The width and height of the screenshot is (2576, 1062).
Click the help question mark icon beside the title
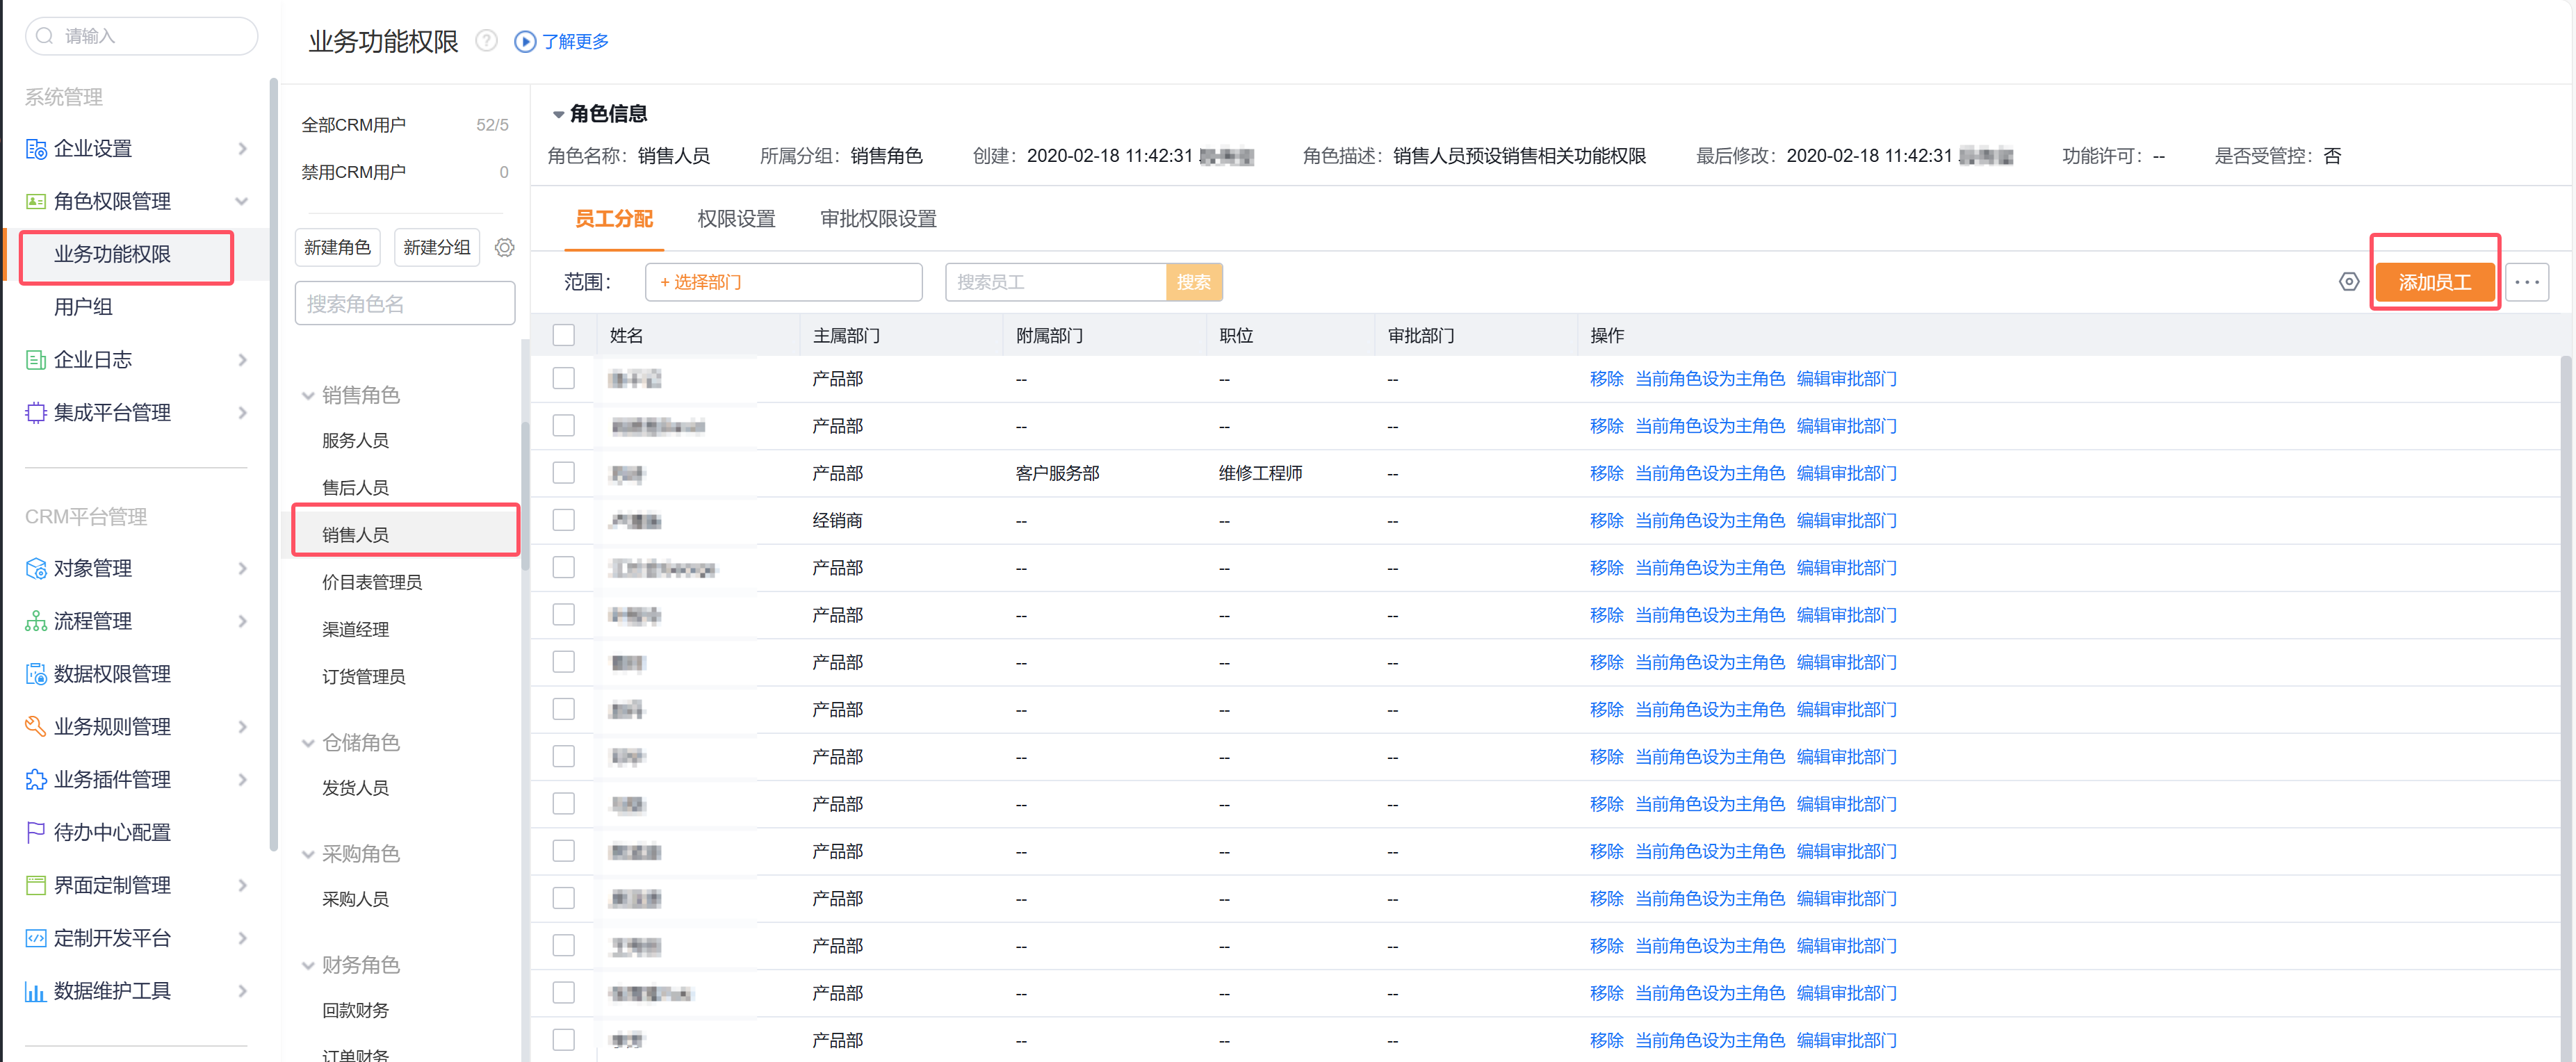coord(486,41)
